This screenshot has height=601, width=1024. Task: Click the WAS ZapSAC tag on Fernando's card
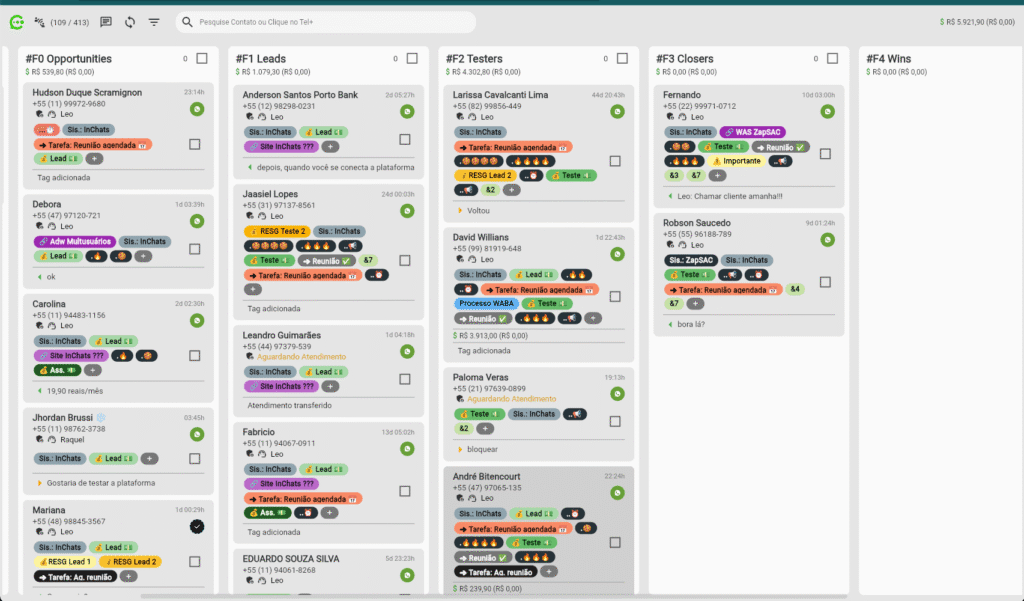point(753,132)
